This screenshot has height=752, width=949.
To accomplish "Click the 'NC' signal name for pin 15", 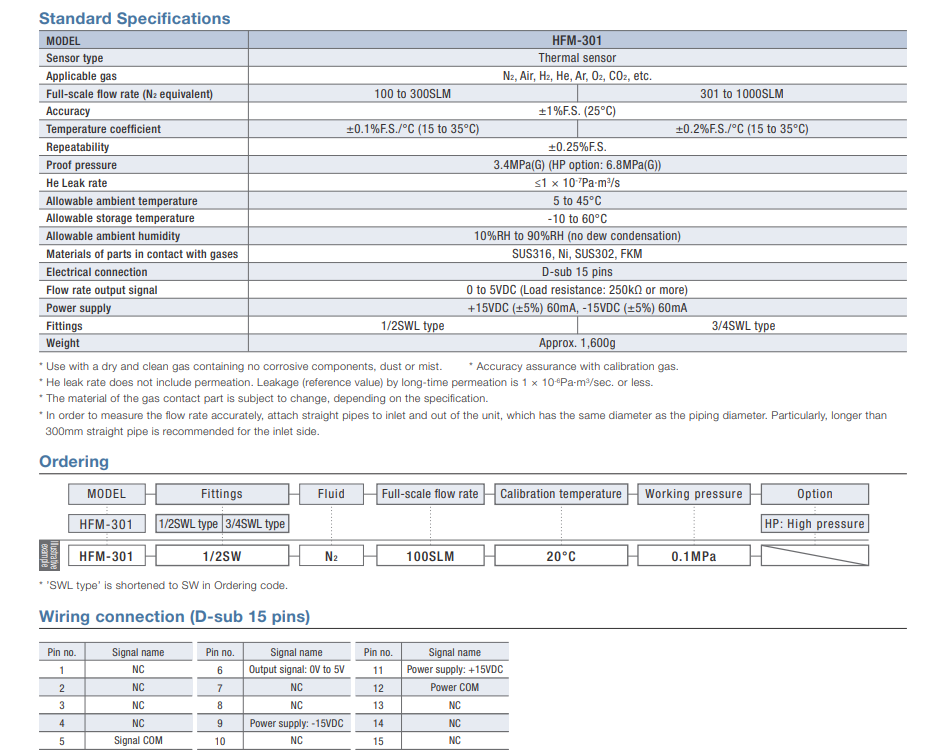I will pyautogui.click(x=455, y=741).
